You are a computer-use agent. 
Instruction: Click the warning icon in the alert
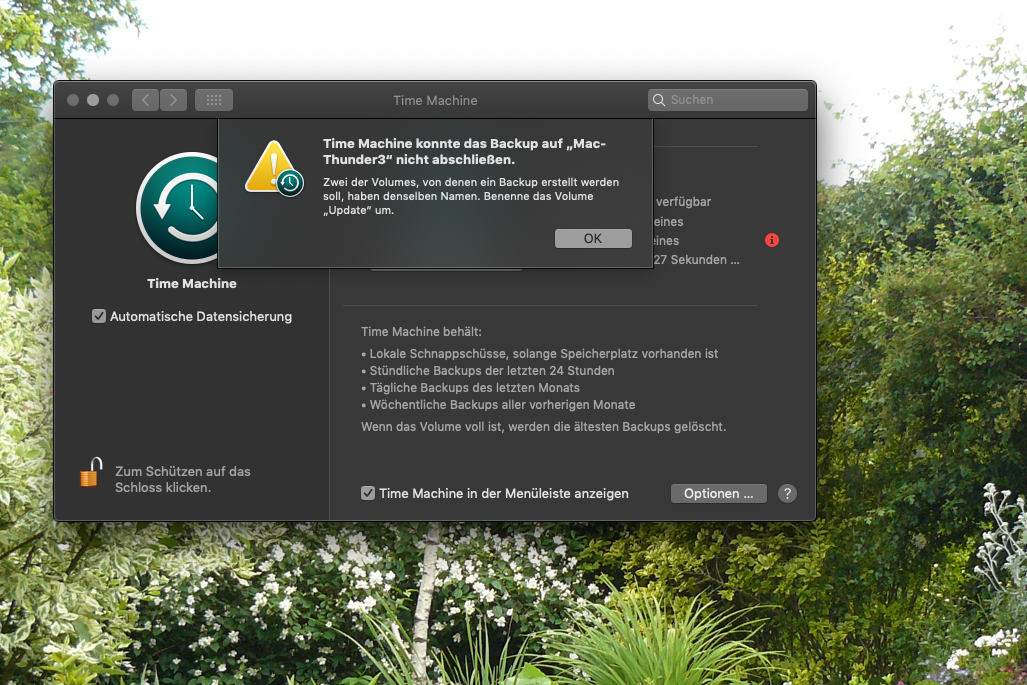[274, 168]
